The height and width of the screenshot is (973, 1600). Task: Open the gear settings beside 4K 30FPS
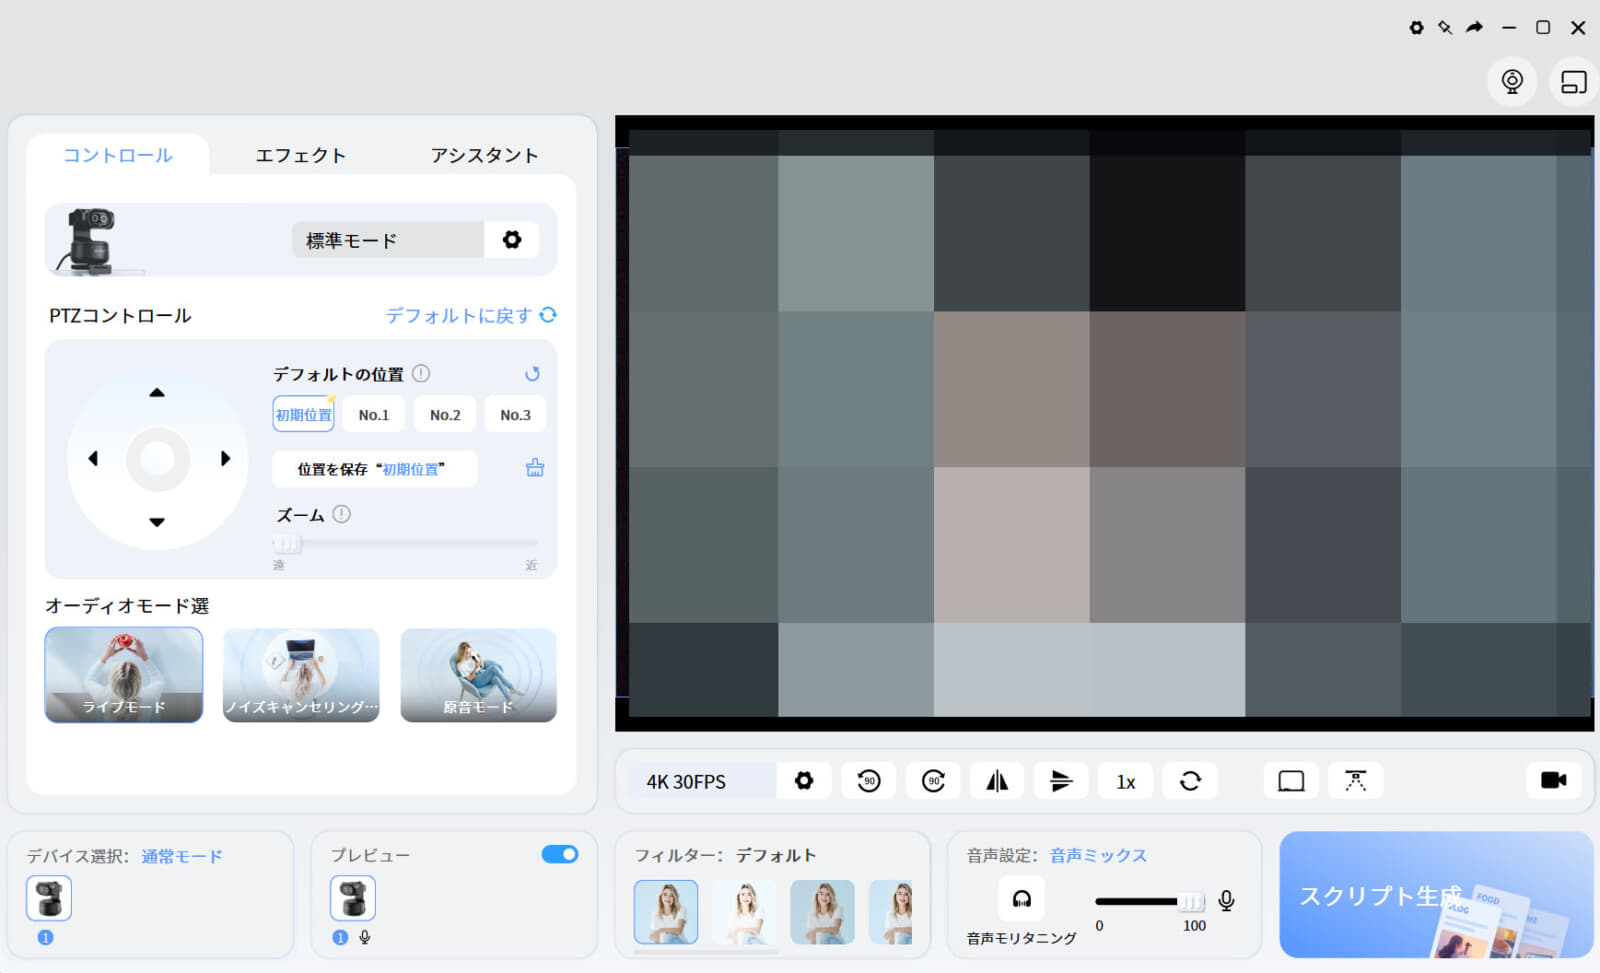point(804,781)
